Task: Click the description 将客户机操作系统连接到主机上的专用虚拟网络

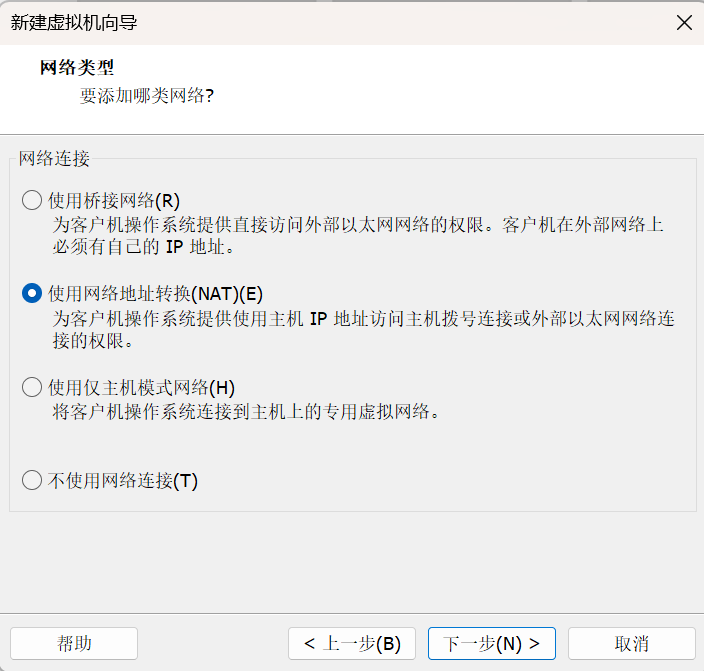Action: 246,411
